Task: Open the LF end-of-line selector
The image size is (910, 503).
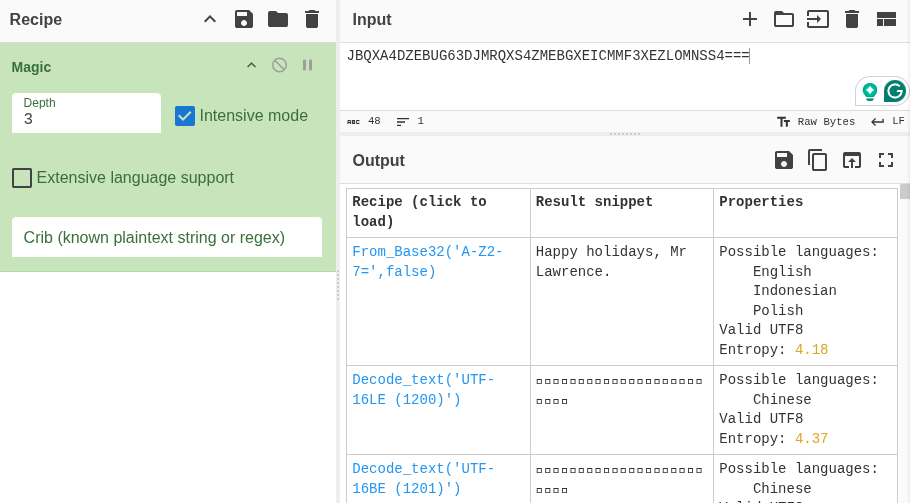Action: (x=888, y=122)
